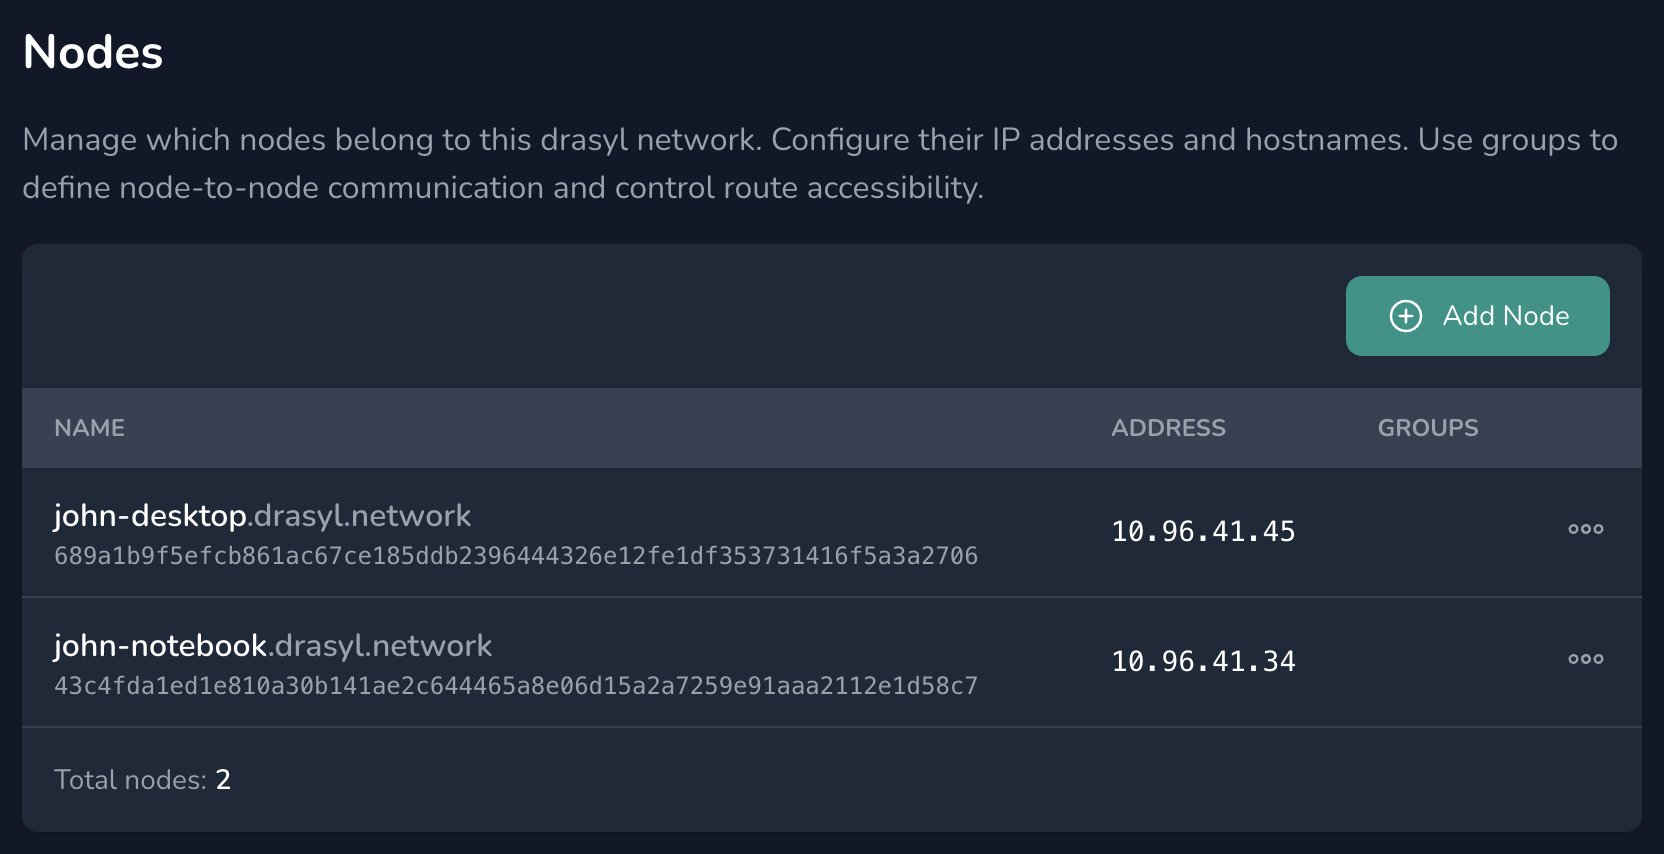Image resolution: width=1664 pixels, height=854 pixels.
Task: Click the IP address 10.96.41.34
Action: [1203, 661]
